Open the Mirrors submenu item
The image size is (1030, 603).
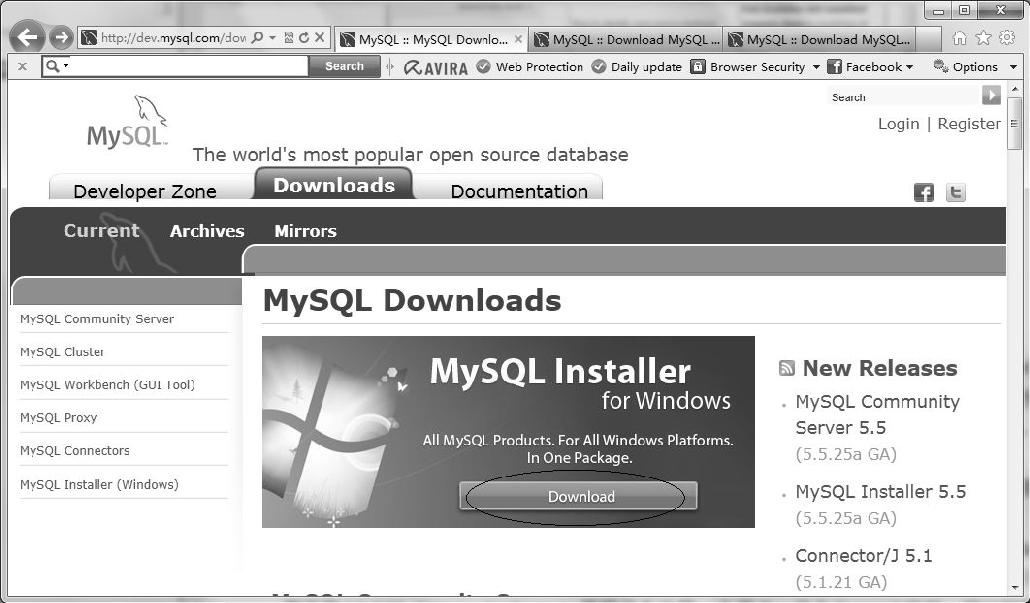305,231
